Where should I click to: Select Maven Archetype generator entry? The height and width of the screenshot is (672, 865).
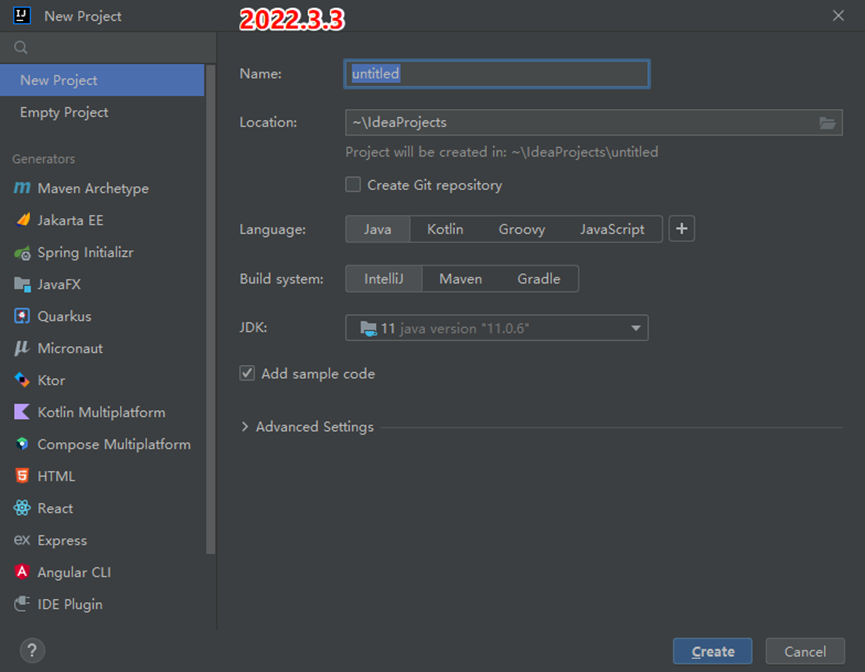click(102, 188)
